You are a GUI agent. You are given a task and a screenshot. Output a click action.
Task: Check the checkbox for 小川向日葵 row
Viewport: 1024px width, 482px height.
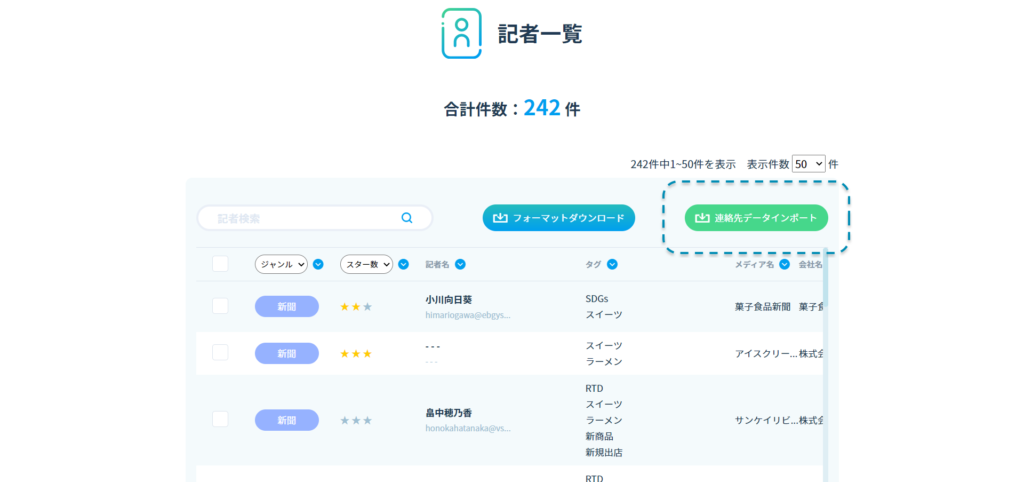coord(220,306)
